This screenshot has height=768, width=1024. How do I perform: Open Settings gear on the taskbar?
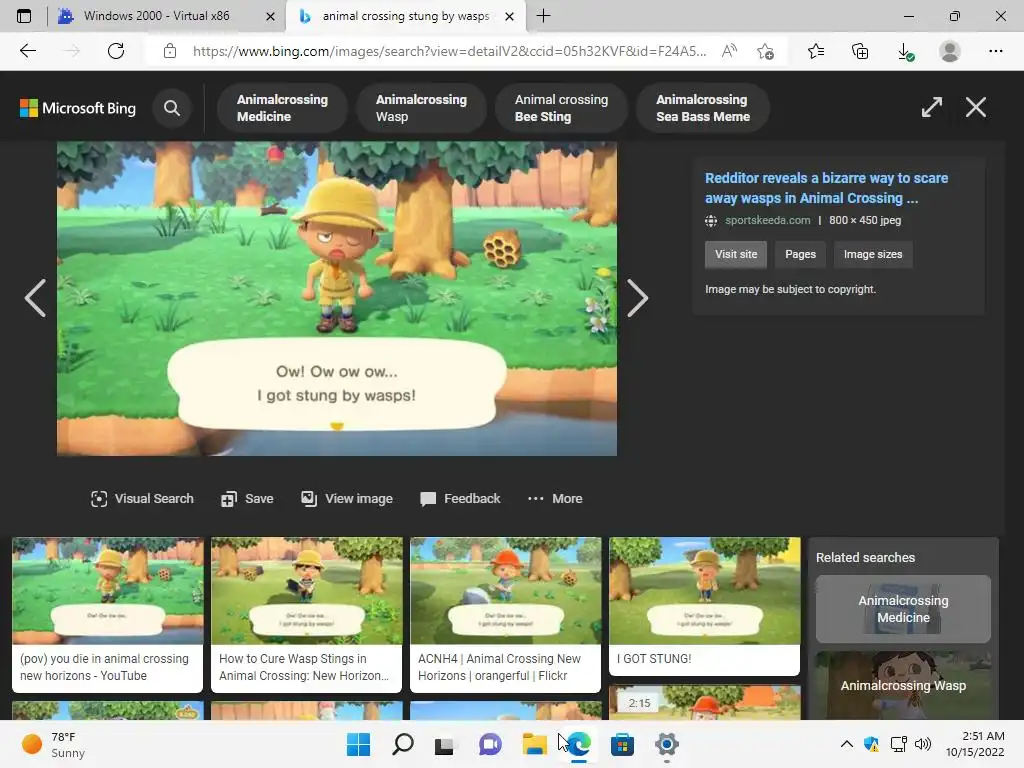click(x=666, y=744)
